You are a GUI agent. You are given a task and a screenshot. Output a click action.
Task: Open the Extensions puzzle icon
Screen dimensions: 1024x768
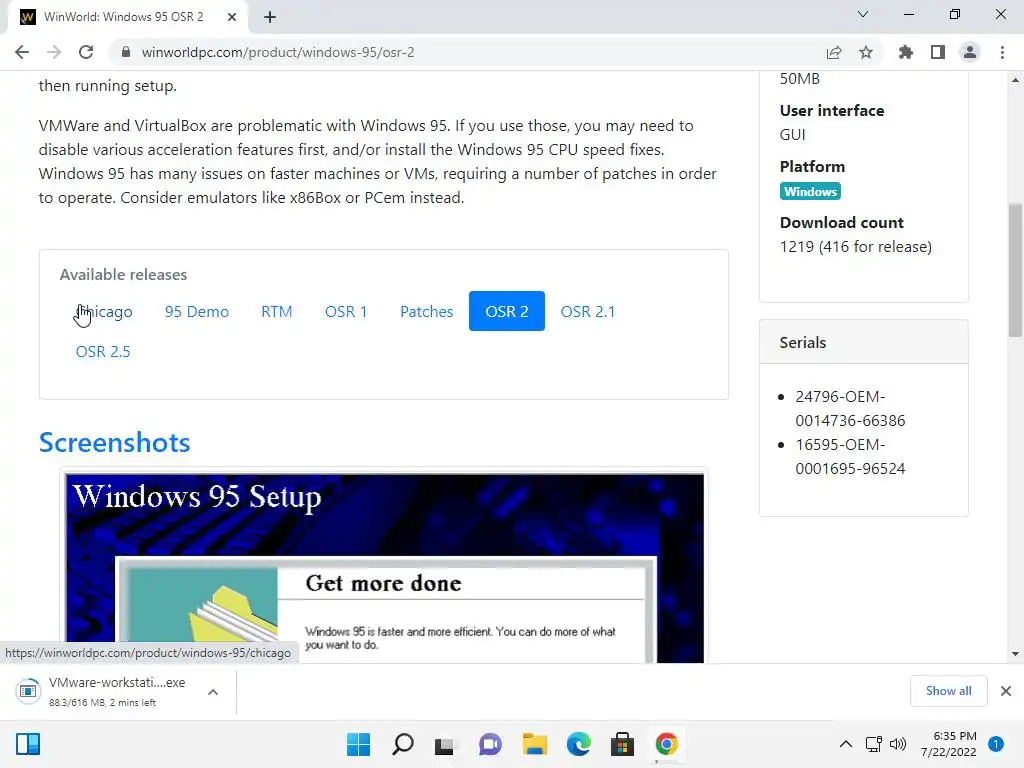[906, 52]
